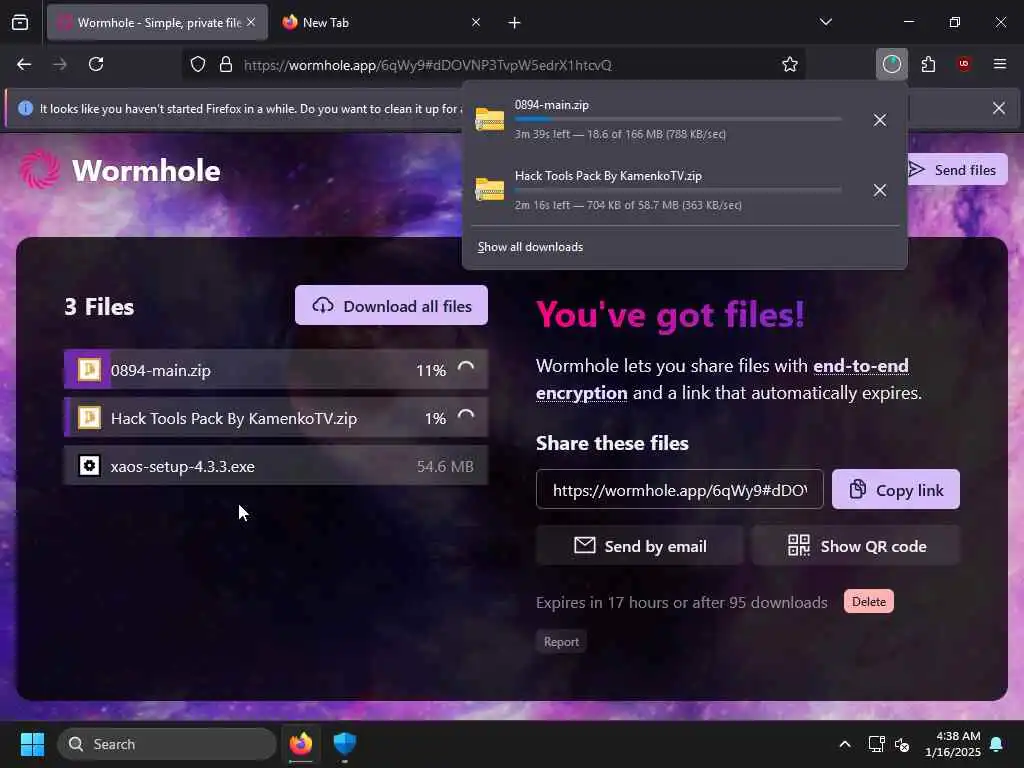Viewport: 1024px width, 768px height.
Task: Click the Wormhole logo swirl icon
Action: pos(39,169)
